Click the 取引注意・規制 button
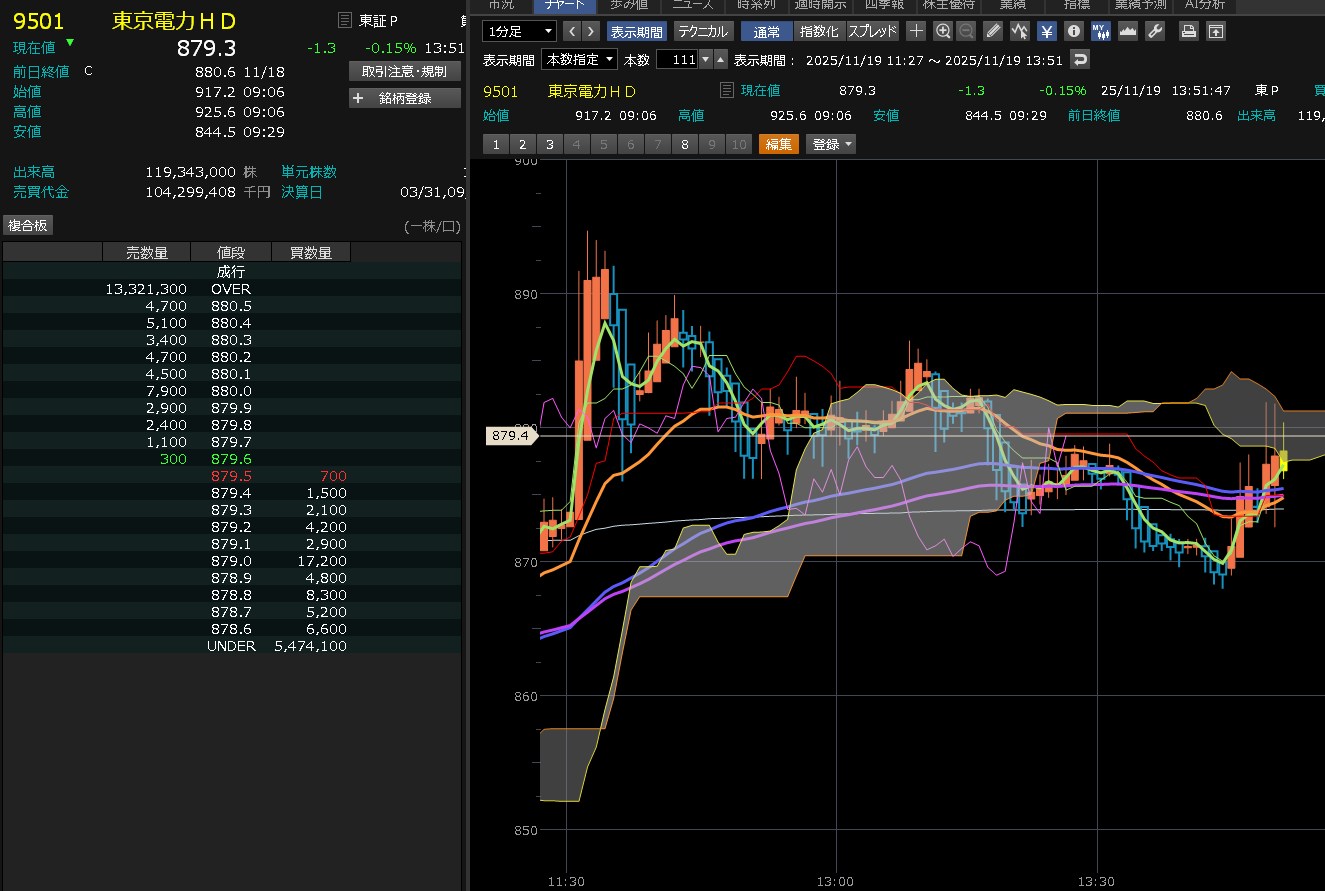Screen dimensions: 1325x891 click(x=405, y=71)
